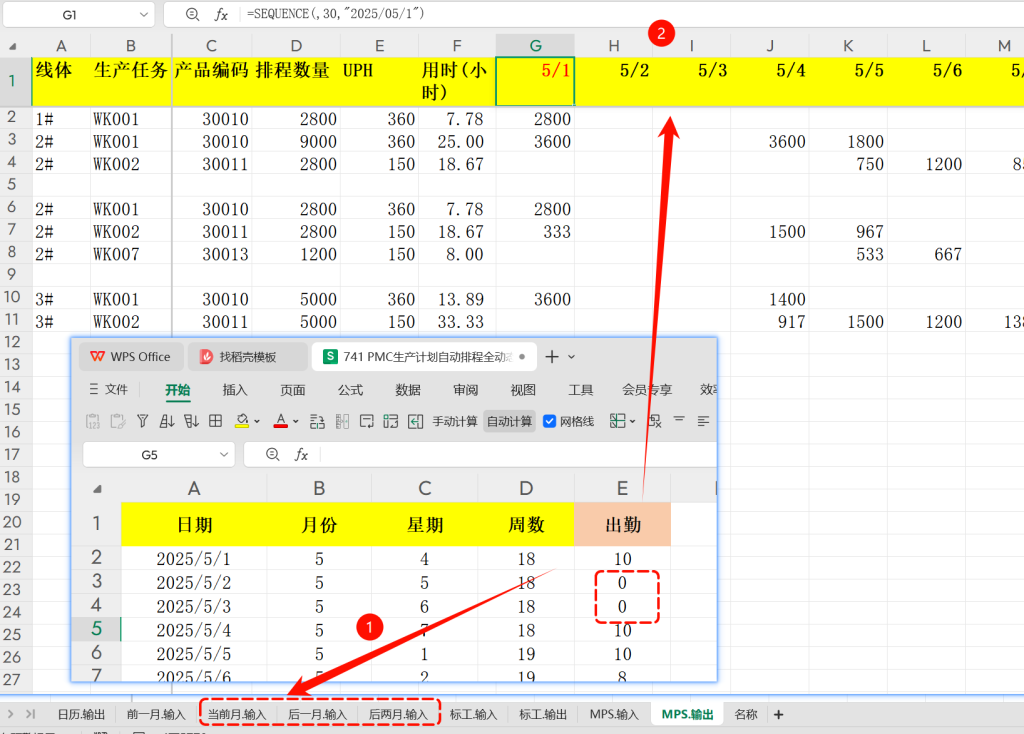Viewport: 1024px width, 734px height.
Task: Switch to 手动计算 manual calculation
Action: point(455,421)
